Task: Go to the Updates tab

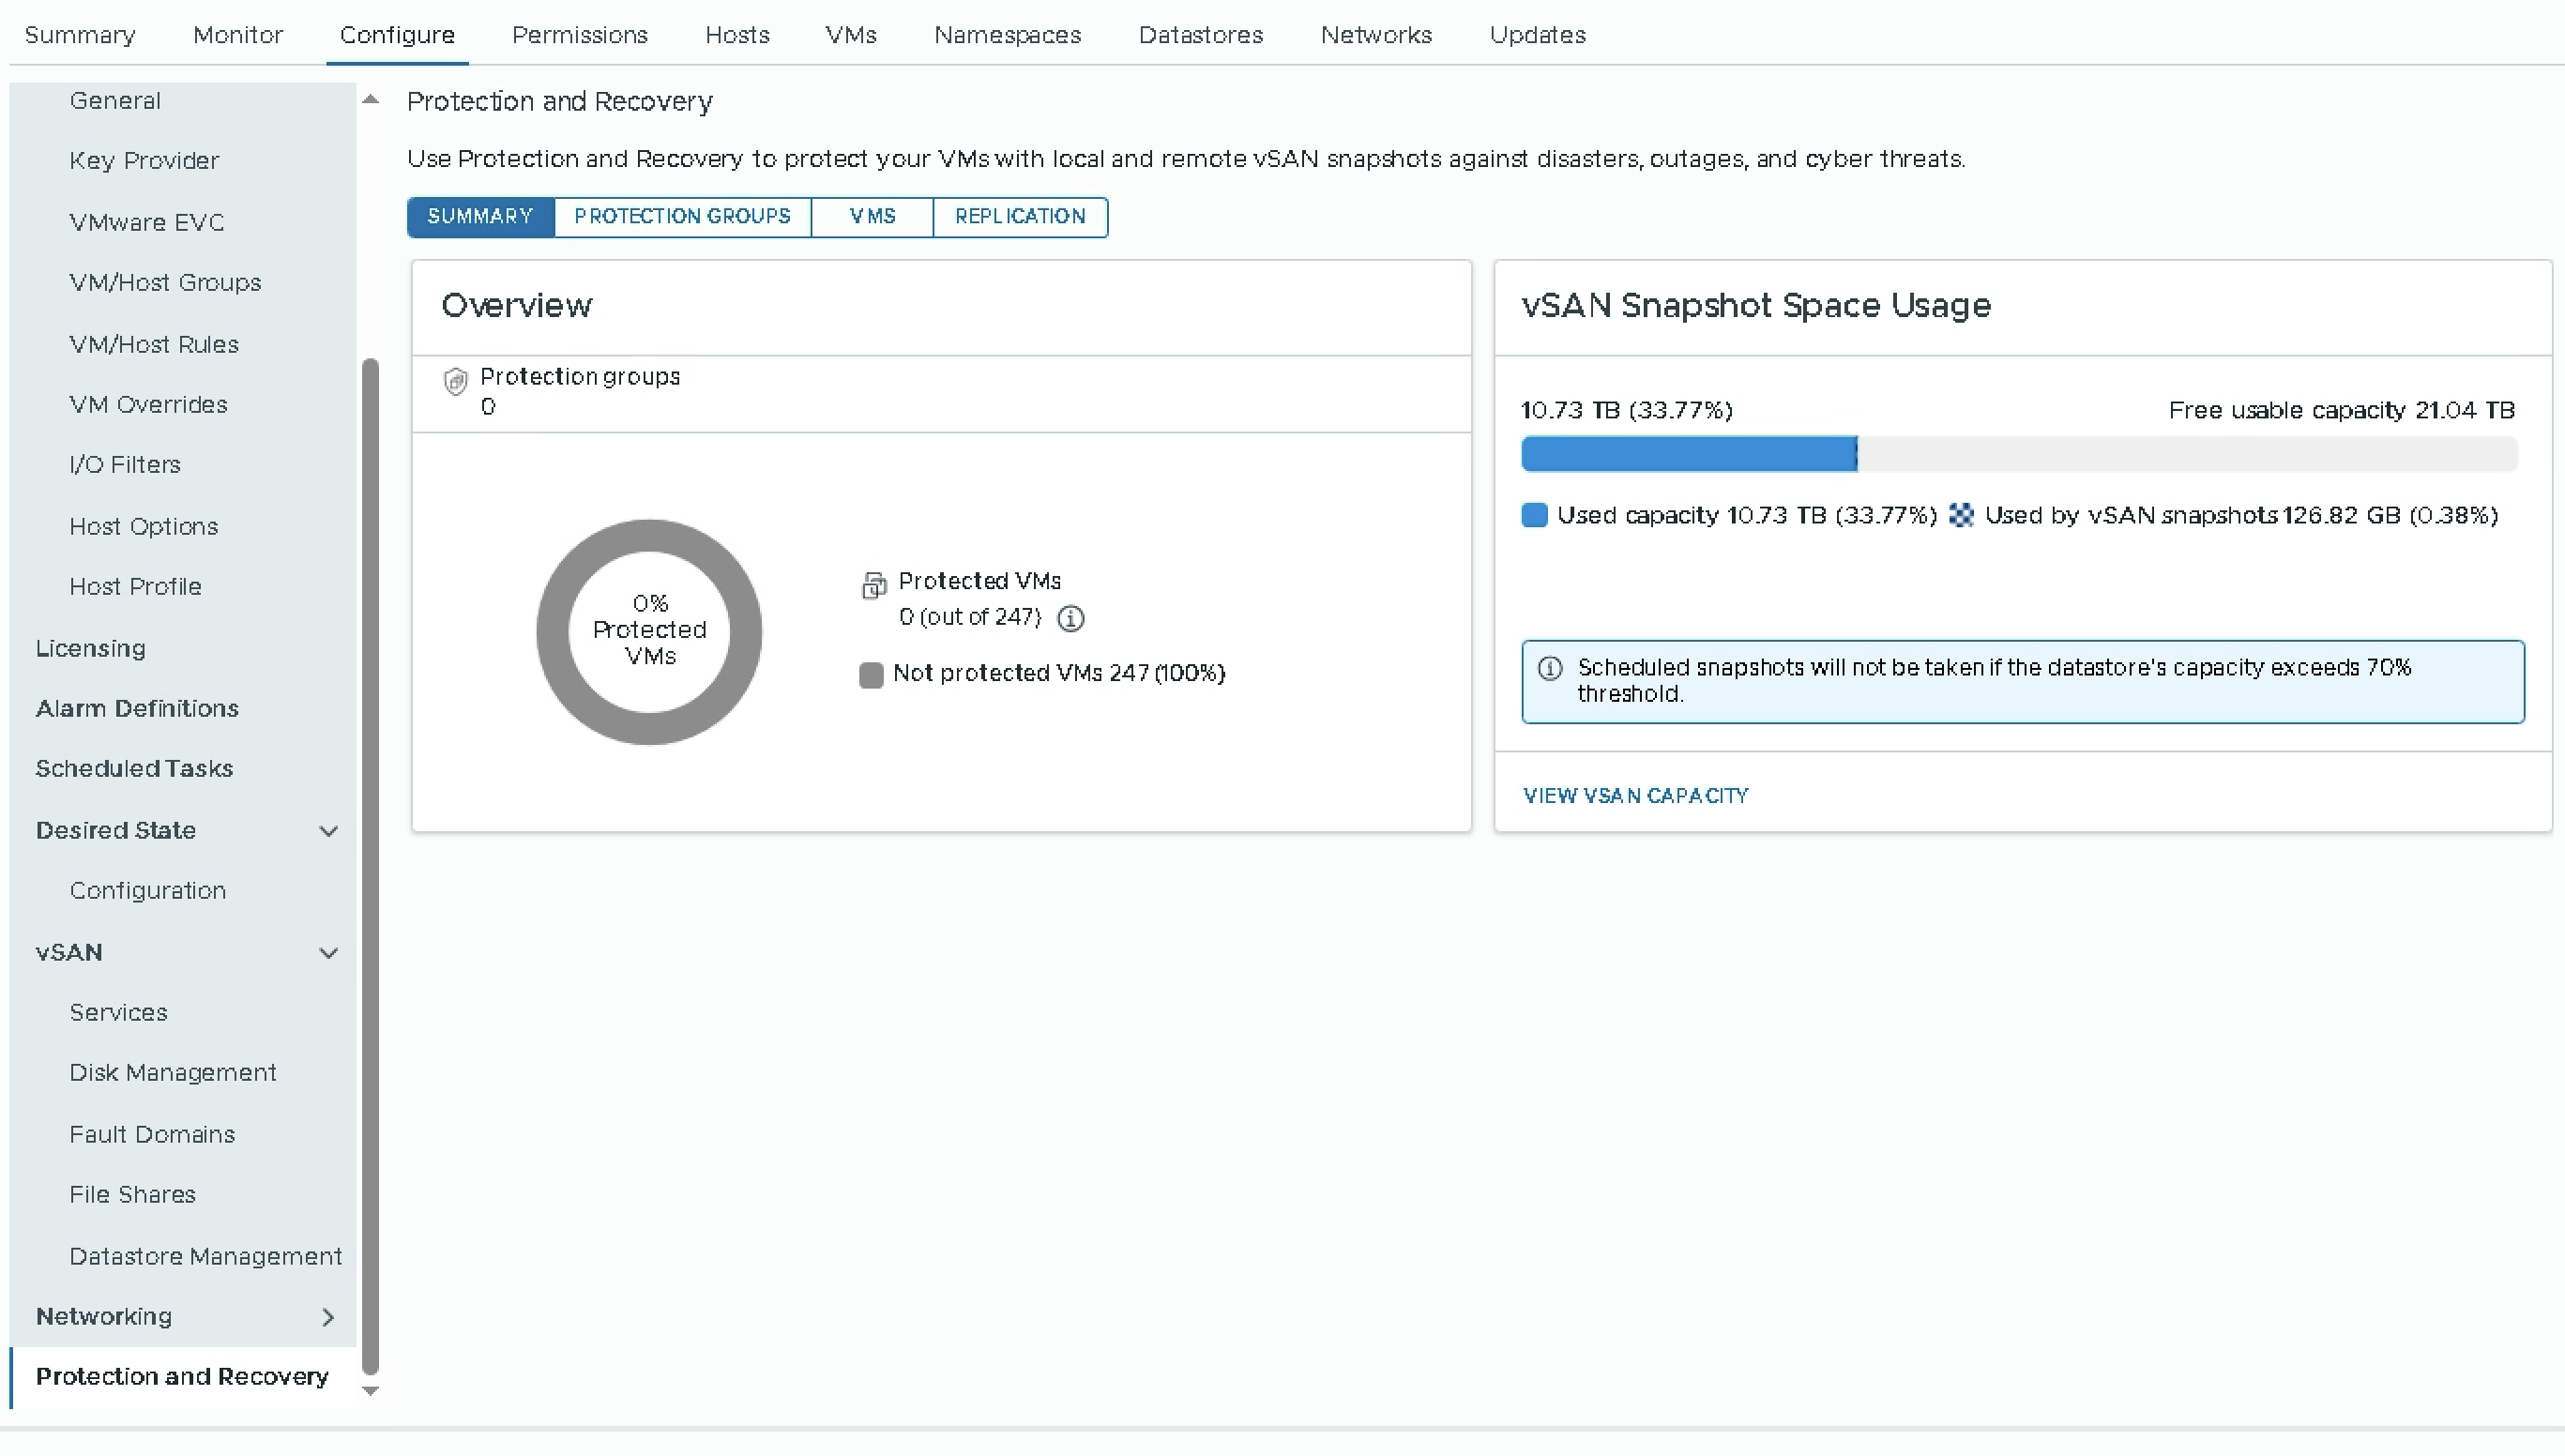Action: pos(1538,35)
